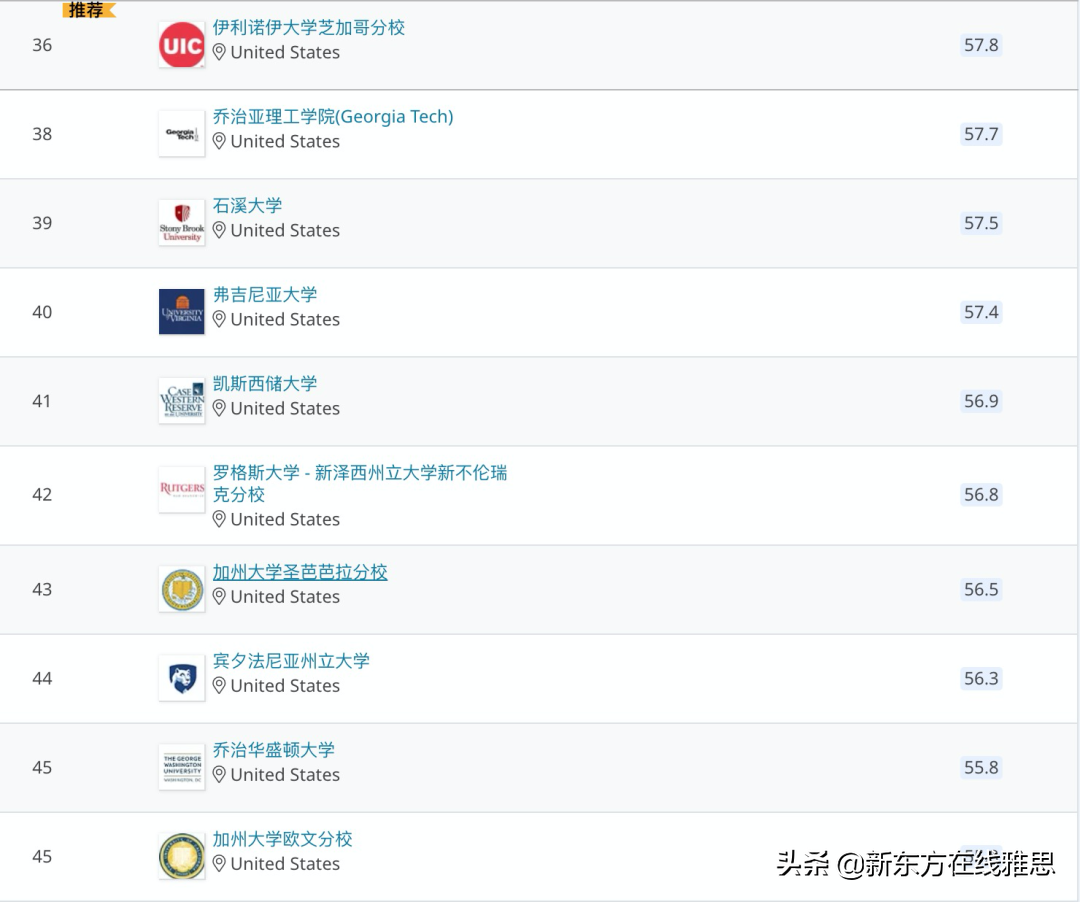Click the location pin under 石溪大学

219,230
